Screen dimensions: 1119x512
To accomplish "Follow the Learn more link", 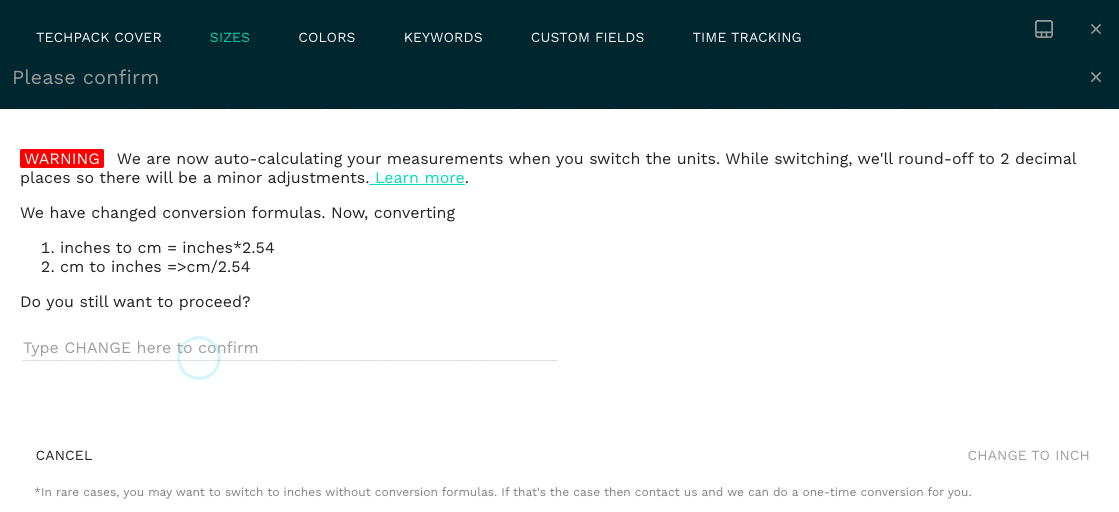I will point(419,178).
